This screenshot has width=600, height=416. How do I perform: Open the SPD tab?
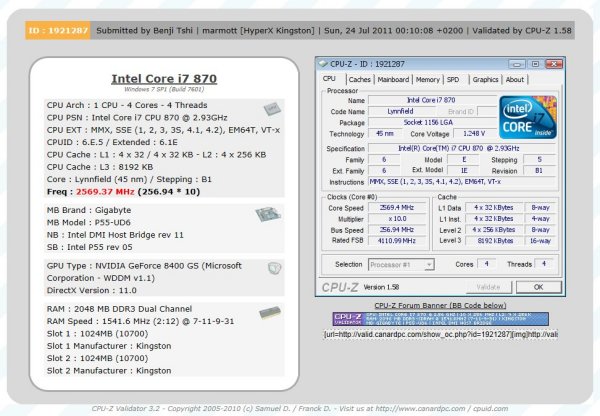pyautogui.click(x=453, y=80)
